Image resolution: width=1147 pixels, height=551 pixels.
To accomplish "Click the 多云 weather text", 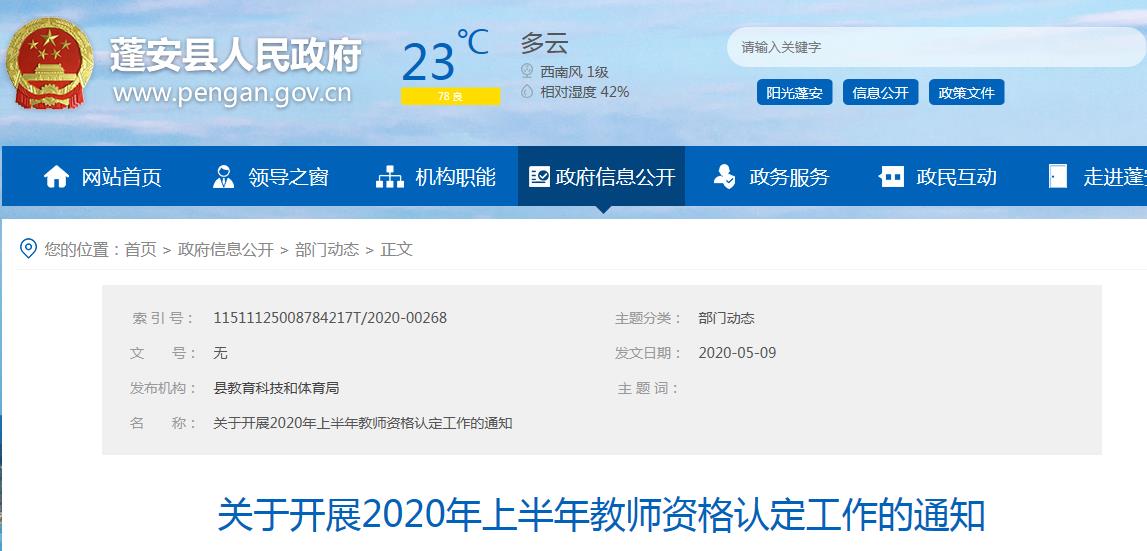I will 544,43.
